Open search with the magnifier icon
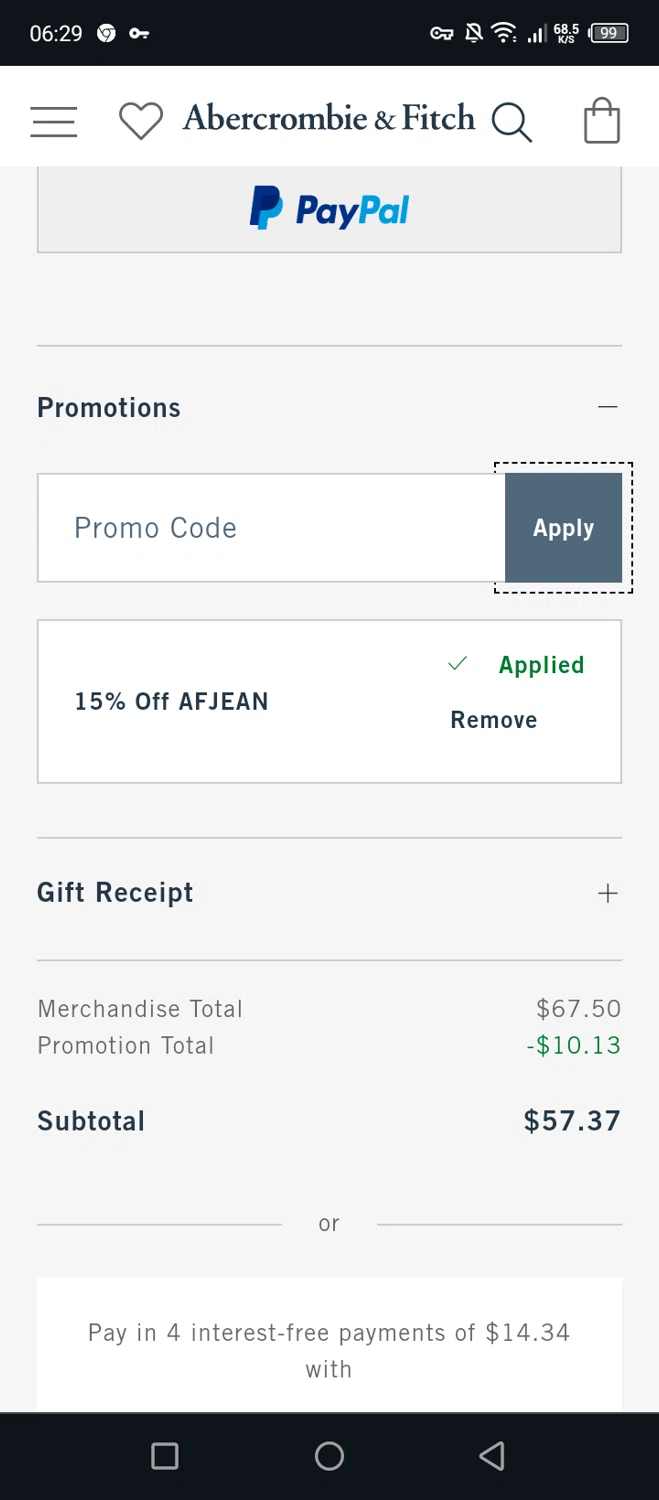The image size is (659, 1500). coord(511,122)
